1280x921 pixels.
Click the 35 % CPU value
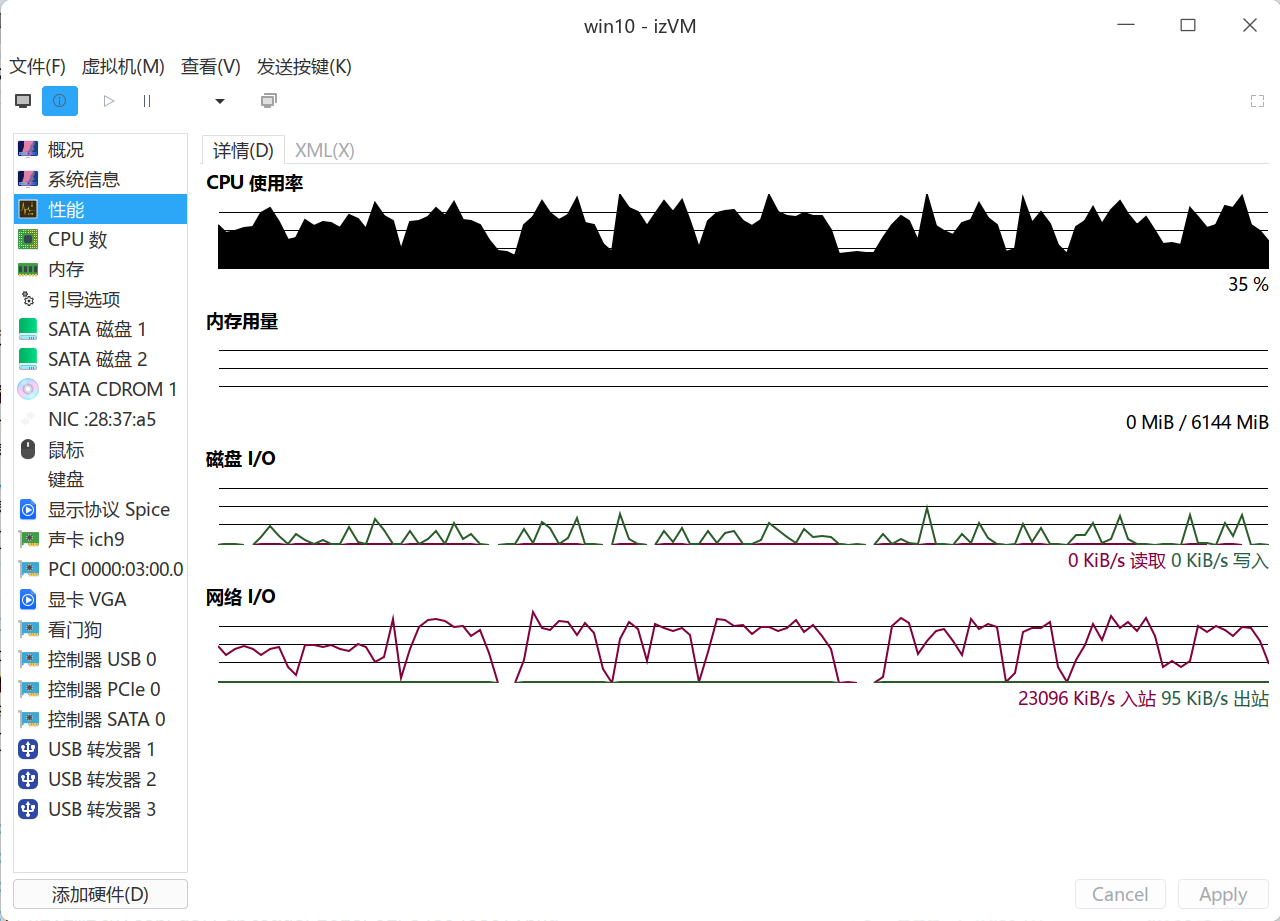click(x=1248, y=285)
